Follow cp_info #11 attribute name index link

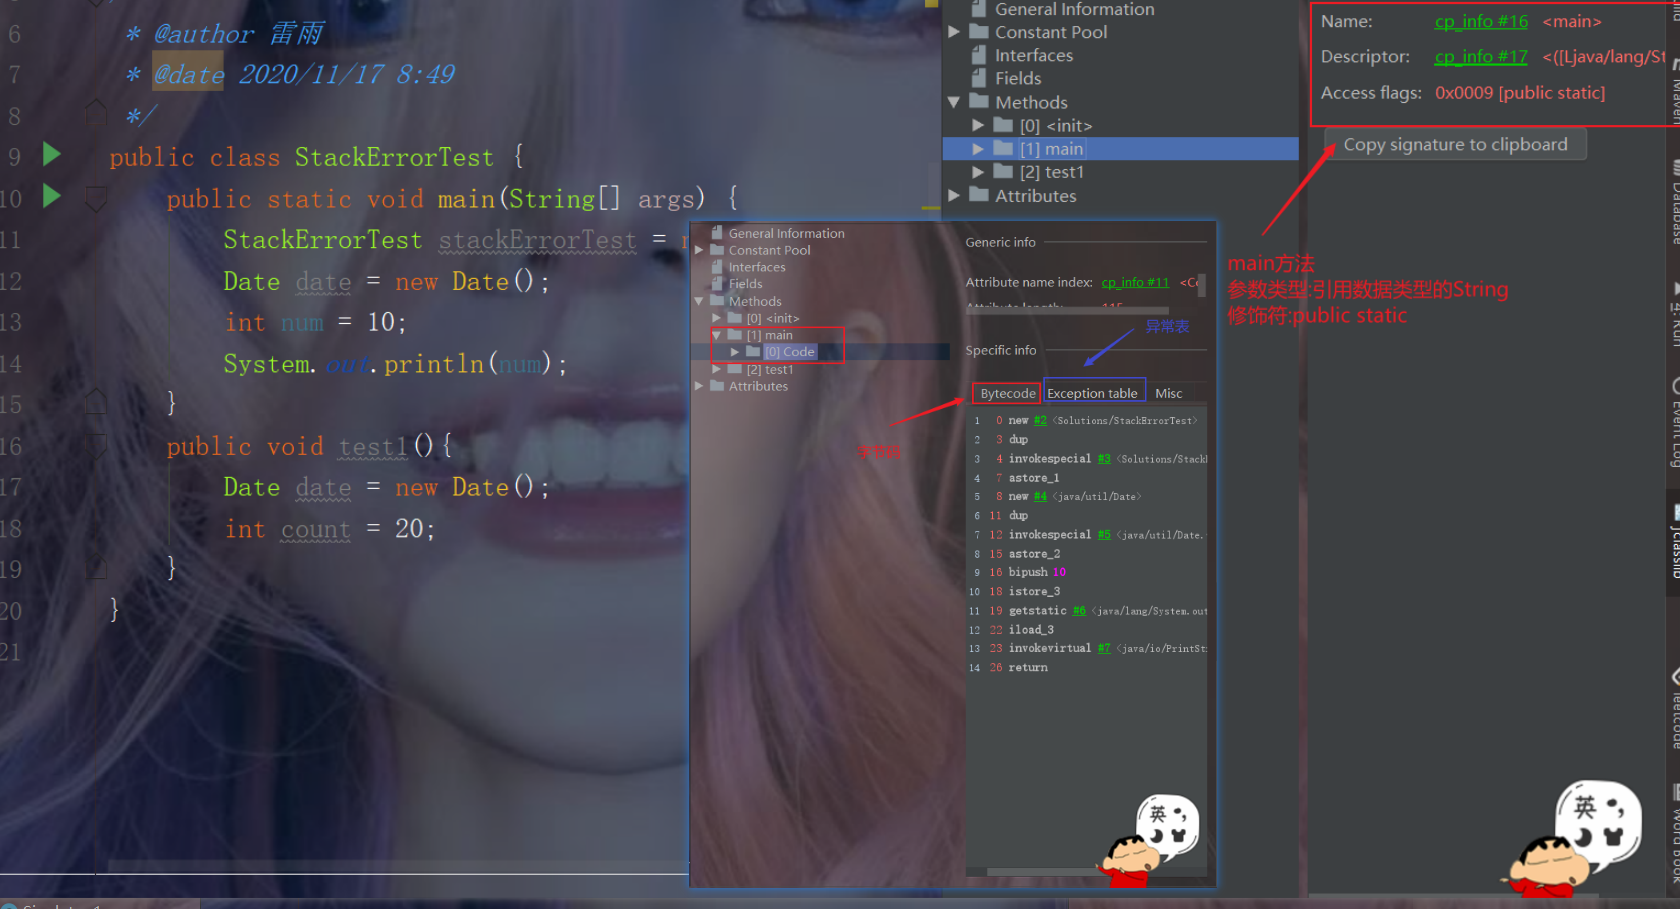tap(1135, 282)
